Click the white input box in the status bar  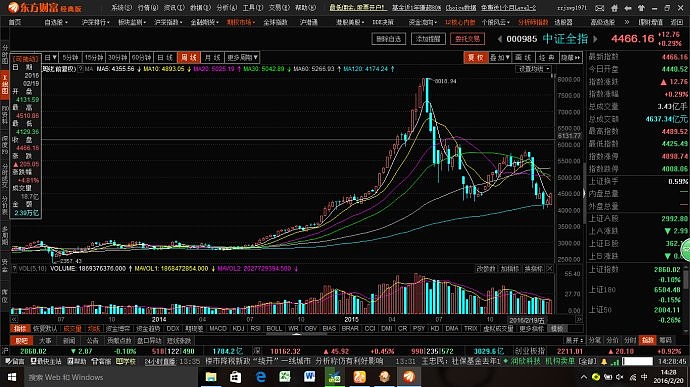[x=637, y=361]
